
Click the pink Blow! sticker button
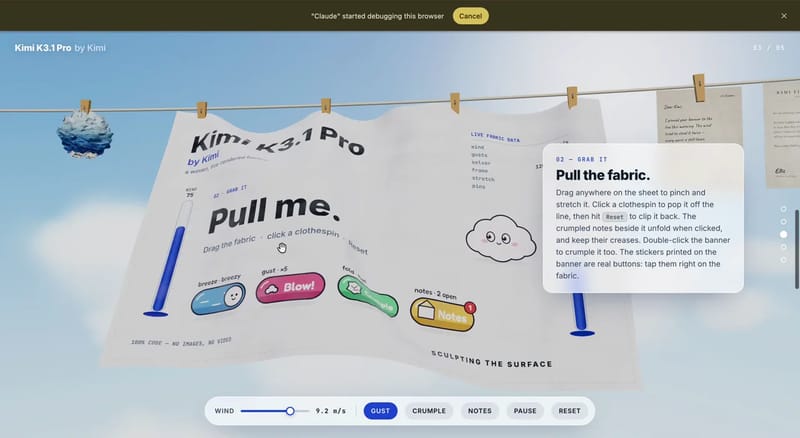(x=290, y=288)
